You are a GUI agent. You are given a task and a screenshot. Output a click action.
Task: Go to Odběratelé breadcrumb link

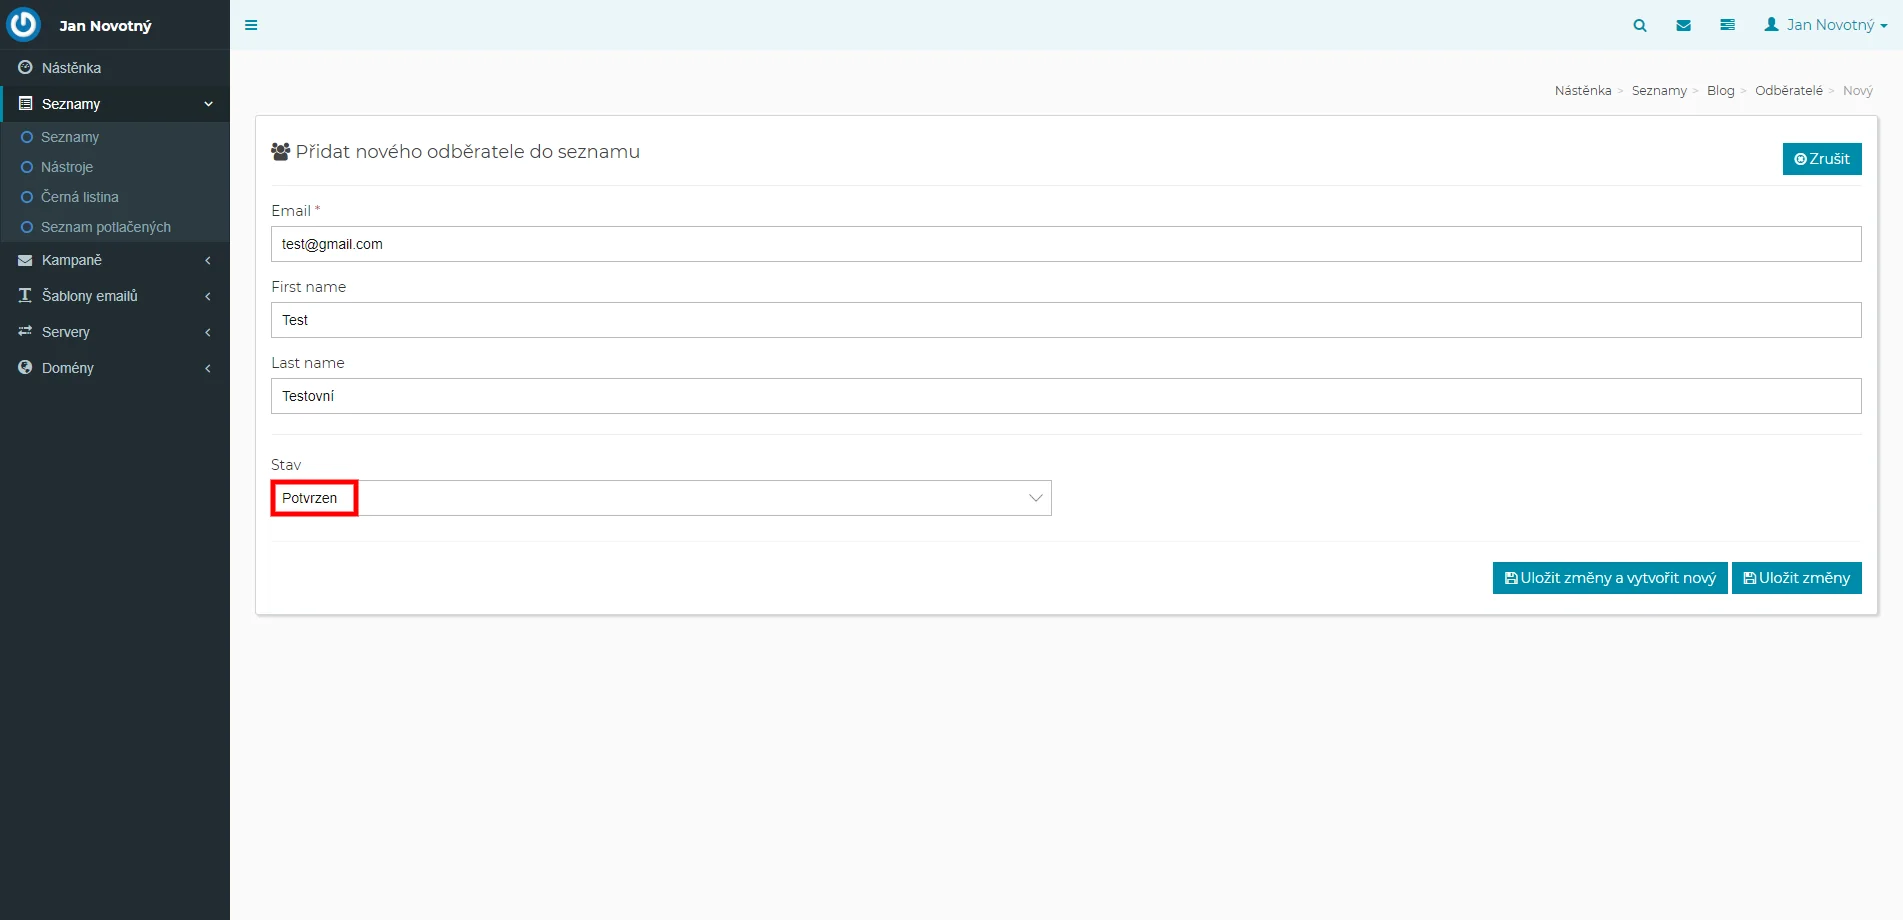pos(1788,91)
